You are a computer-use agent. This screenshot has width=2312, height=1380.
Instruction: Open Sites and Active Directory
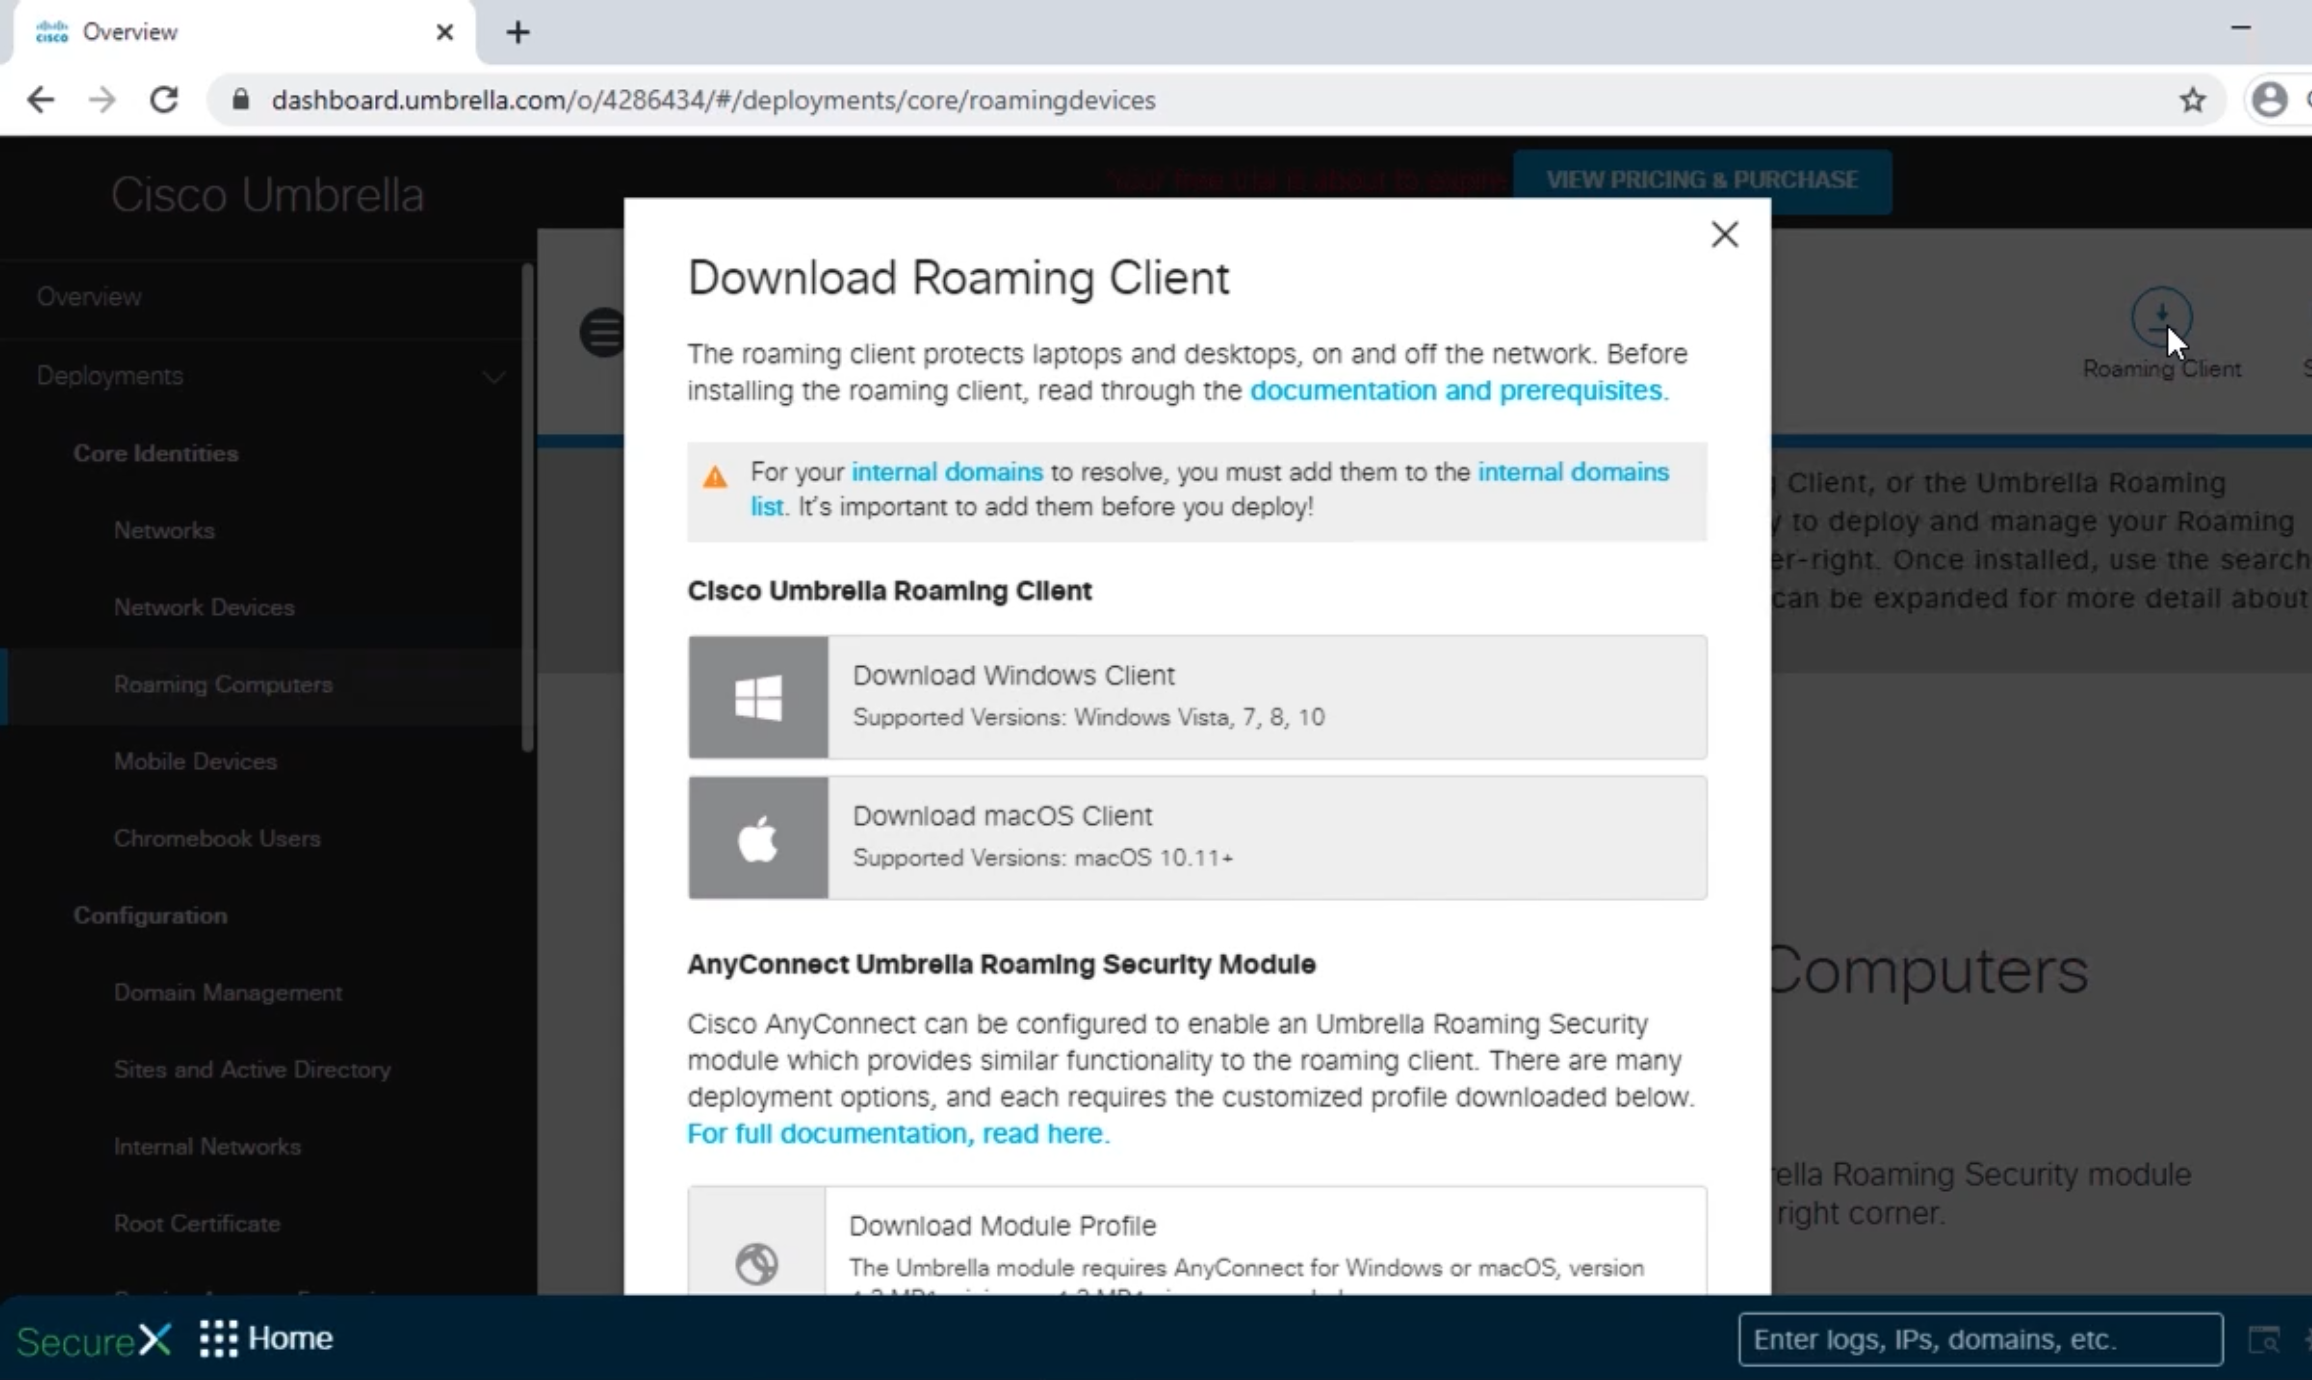252,1070
